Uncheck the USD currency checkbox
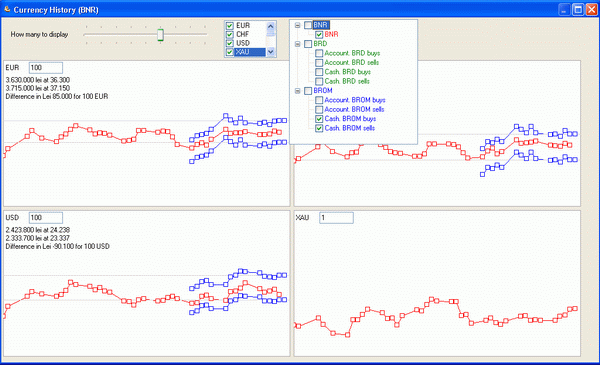Screen dimensions: 600x365 tap(230, 43)
